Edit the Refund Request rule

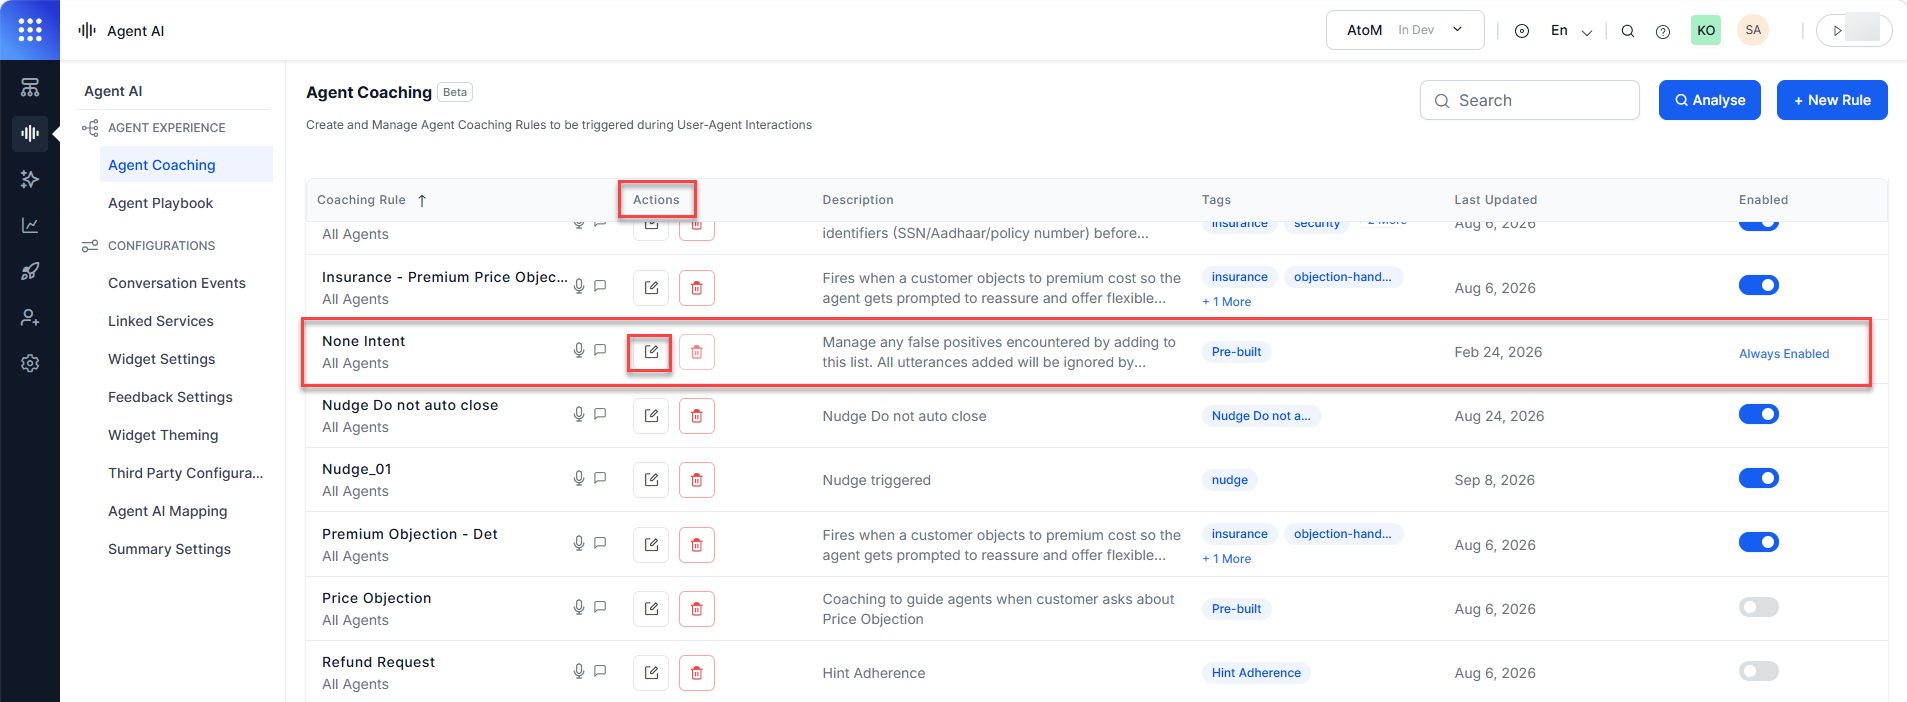tap(651, 673)
